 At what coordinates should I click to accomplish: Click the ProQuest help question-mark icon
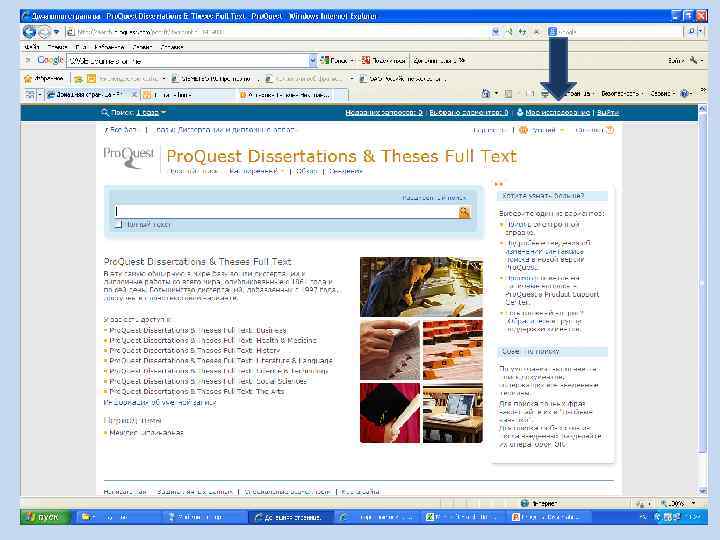pyautogui.click(x=610, y=130)
